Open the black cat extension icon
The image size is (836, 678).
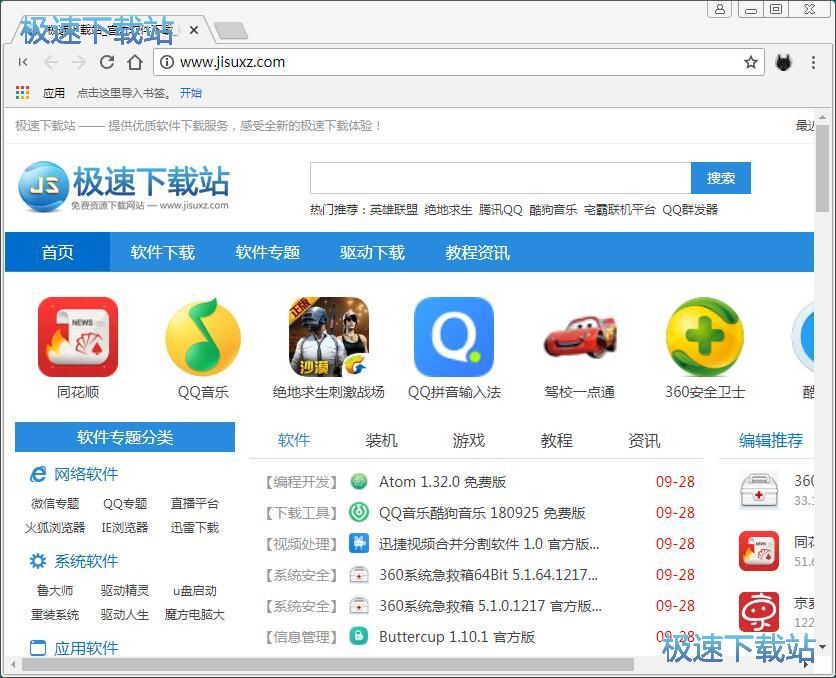coord(783,62)
